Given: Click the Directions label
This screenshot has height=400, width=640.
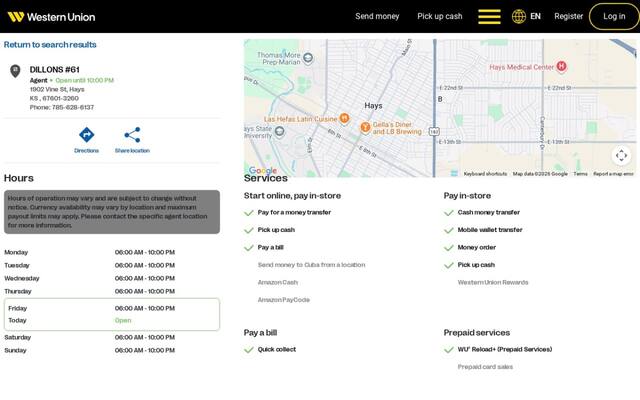Looking at the screenshot, I should click(87, 151).
